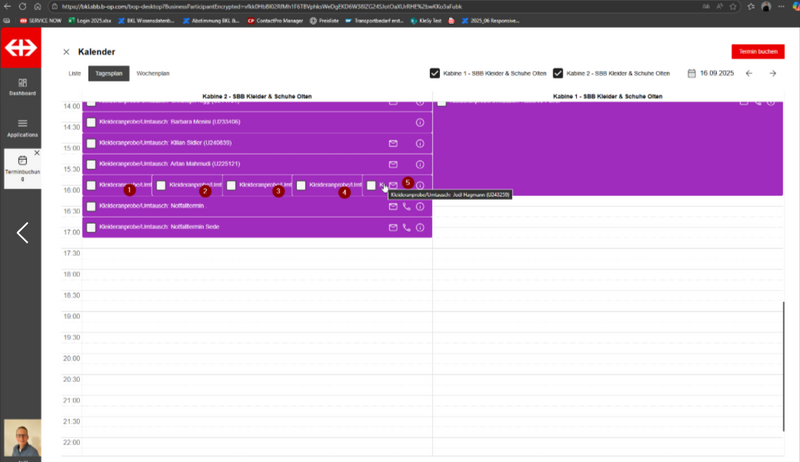Close the Terminbuchung sidebar tab

pyautogui.click(x=37, y=153)
